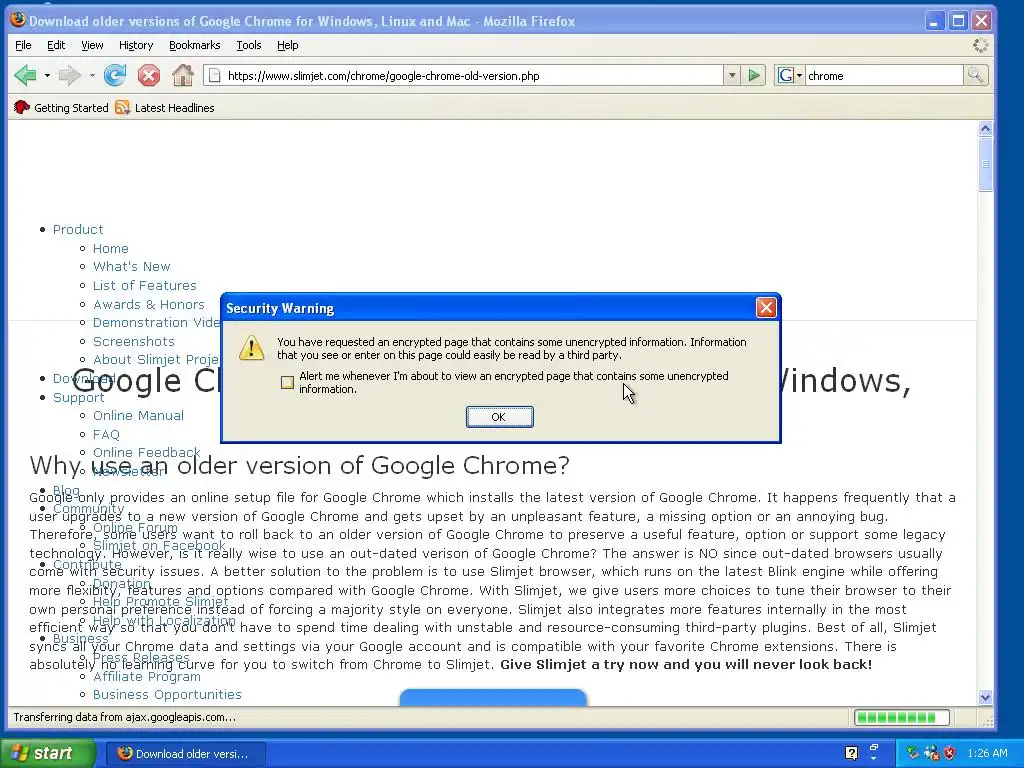Open the View menu
Image resolution: width=1024 pixels, height=768 pixels.
pos(92,45)
